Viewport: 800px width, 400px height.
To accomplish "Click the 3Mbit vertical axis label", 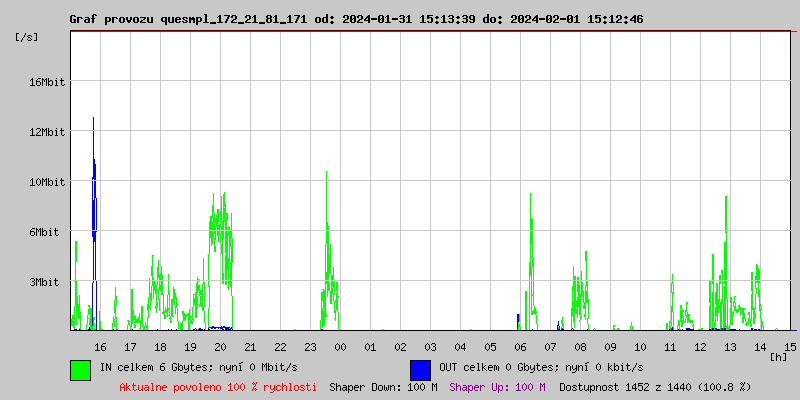I will click(46, 282).
